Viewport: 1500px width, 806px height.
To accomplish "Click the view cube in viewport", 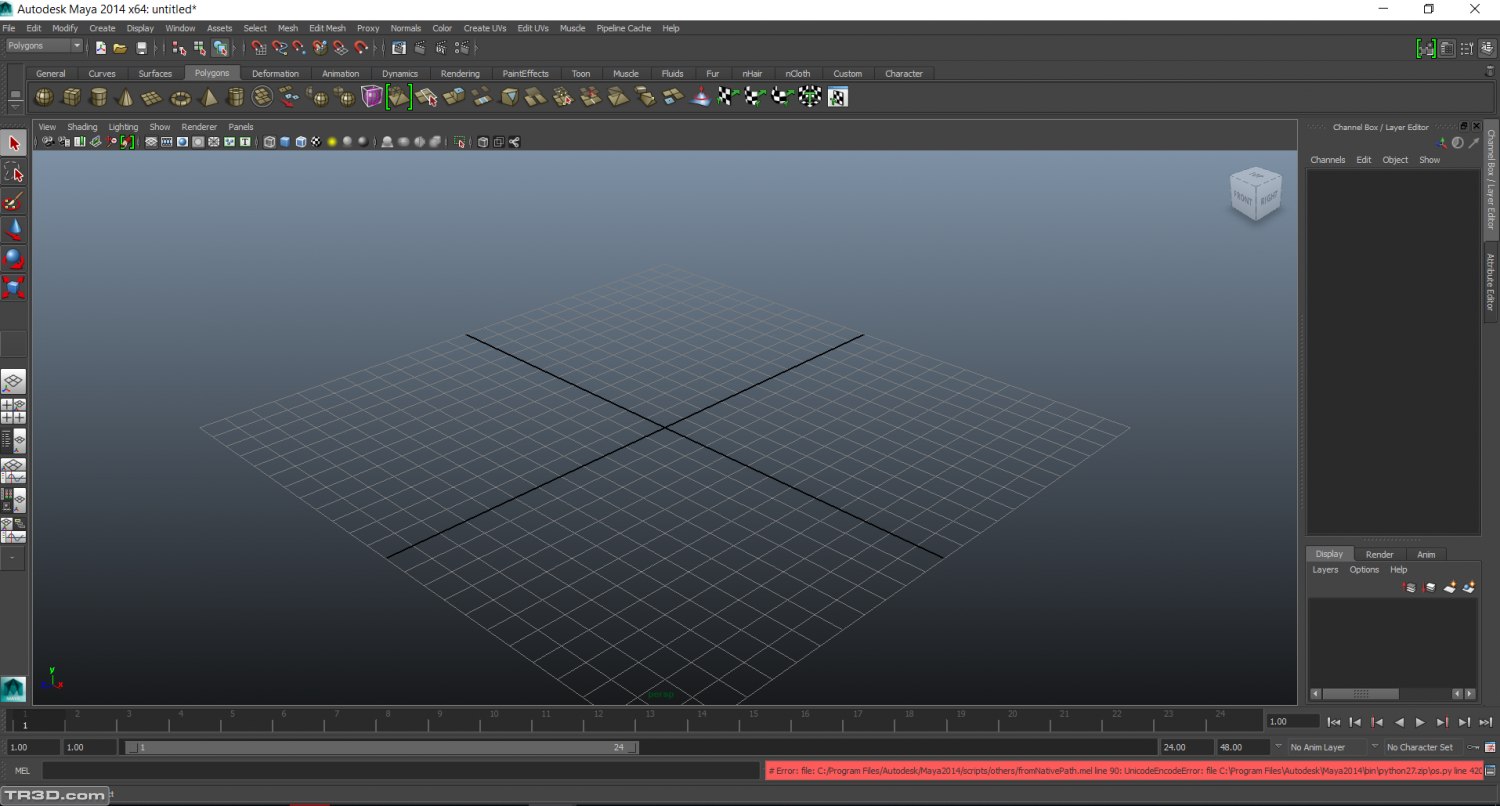I will (x=1255, y=194).
